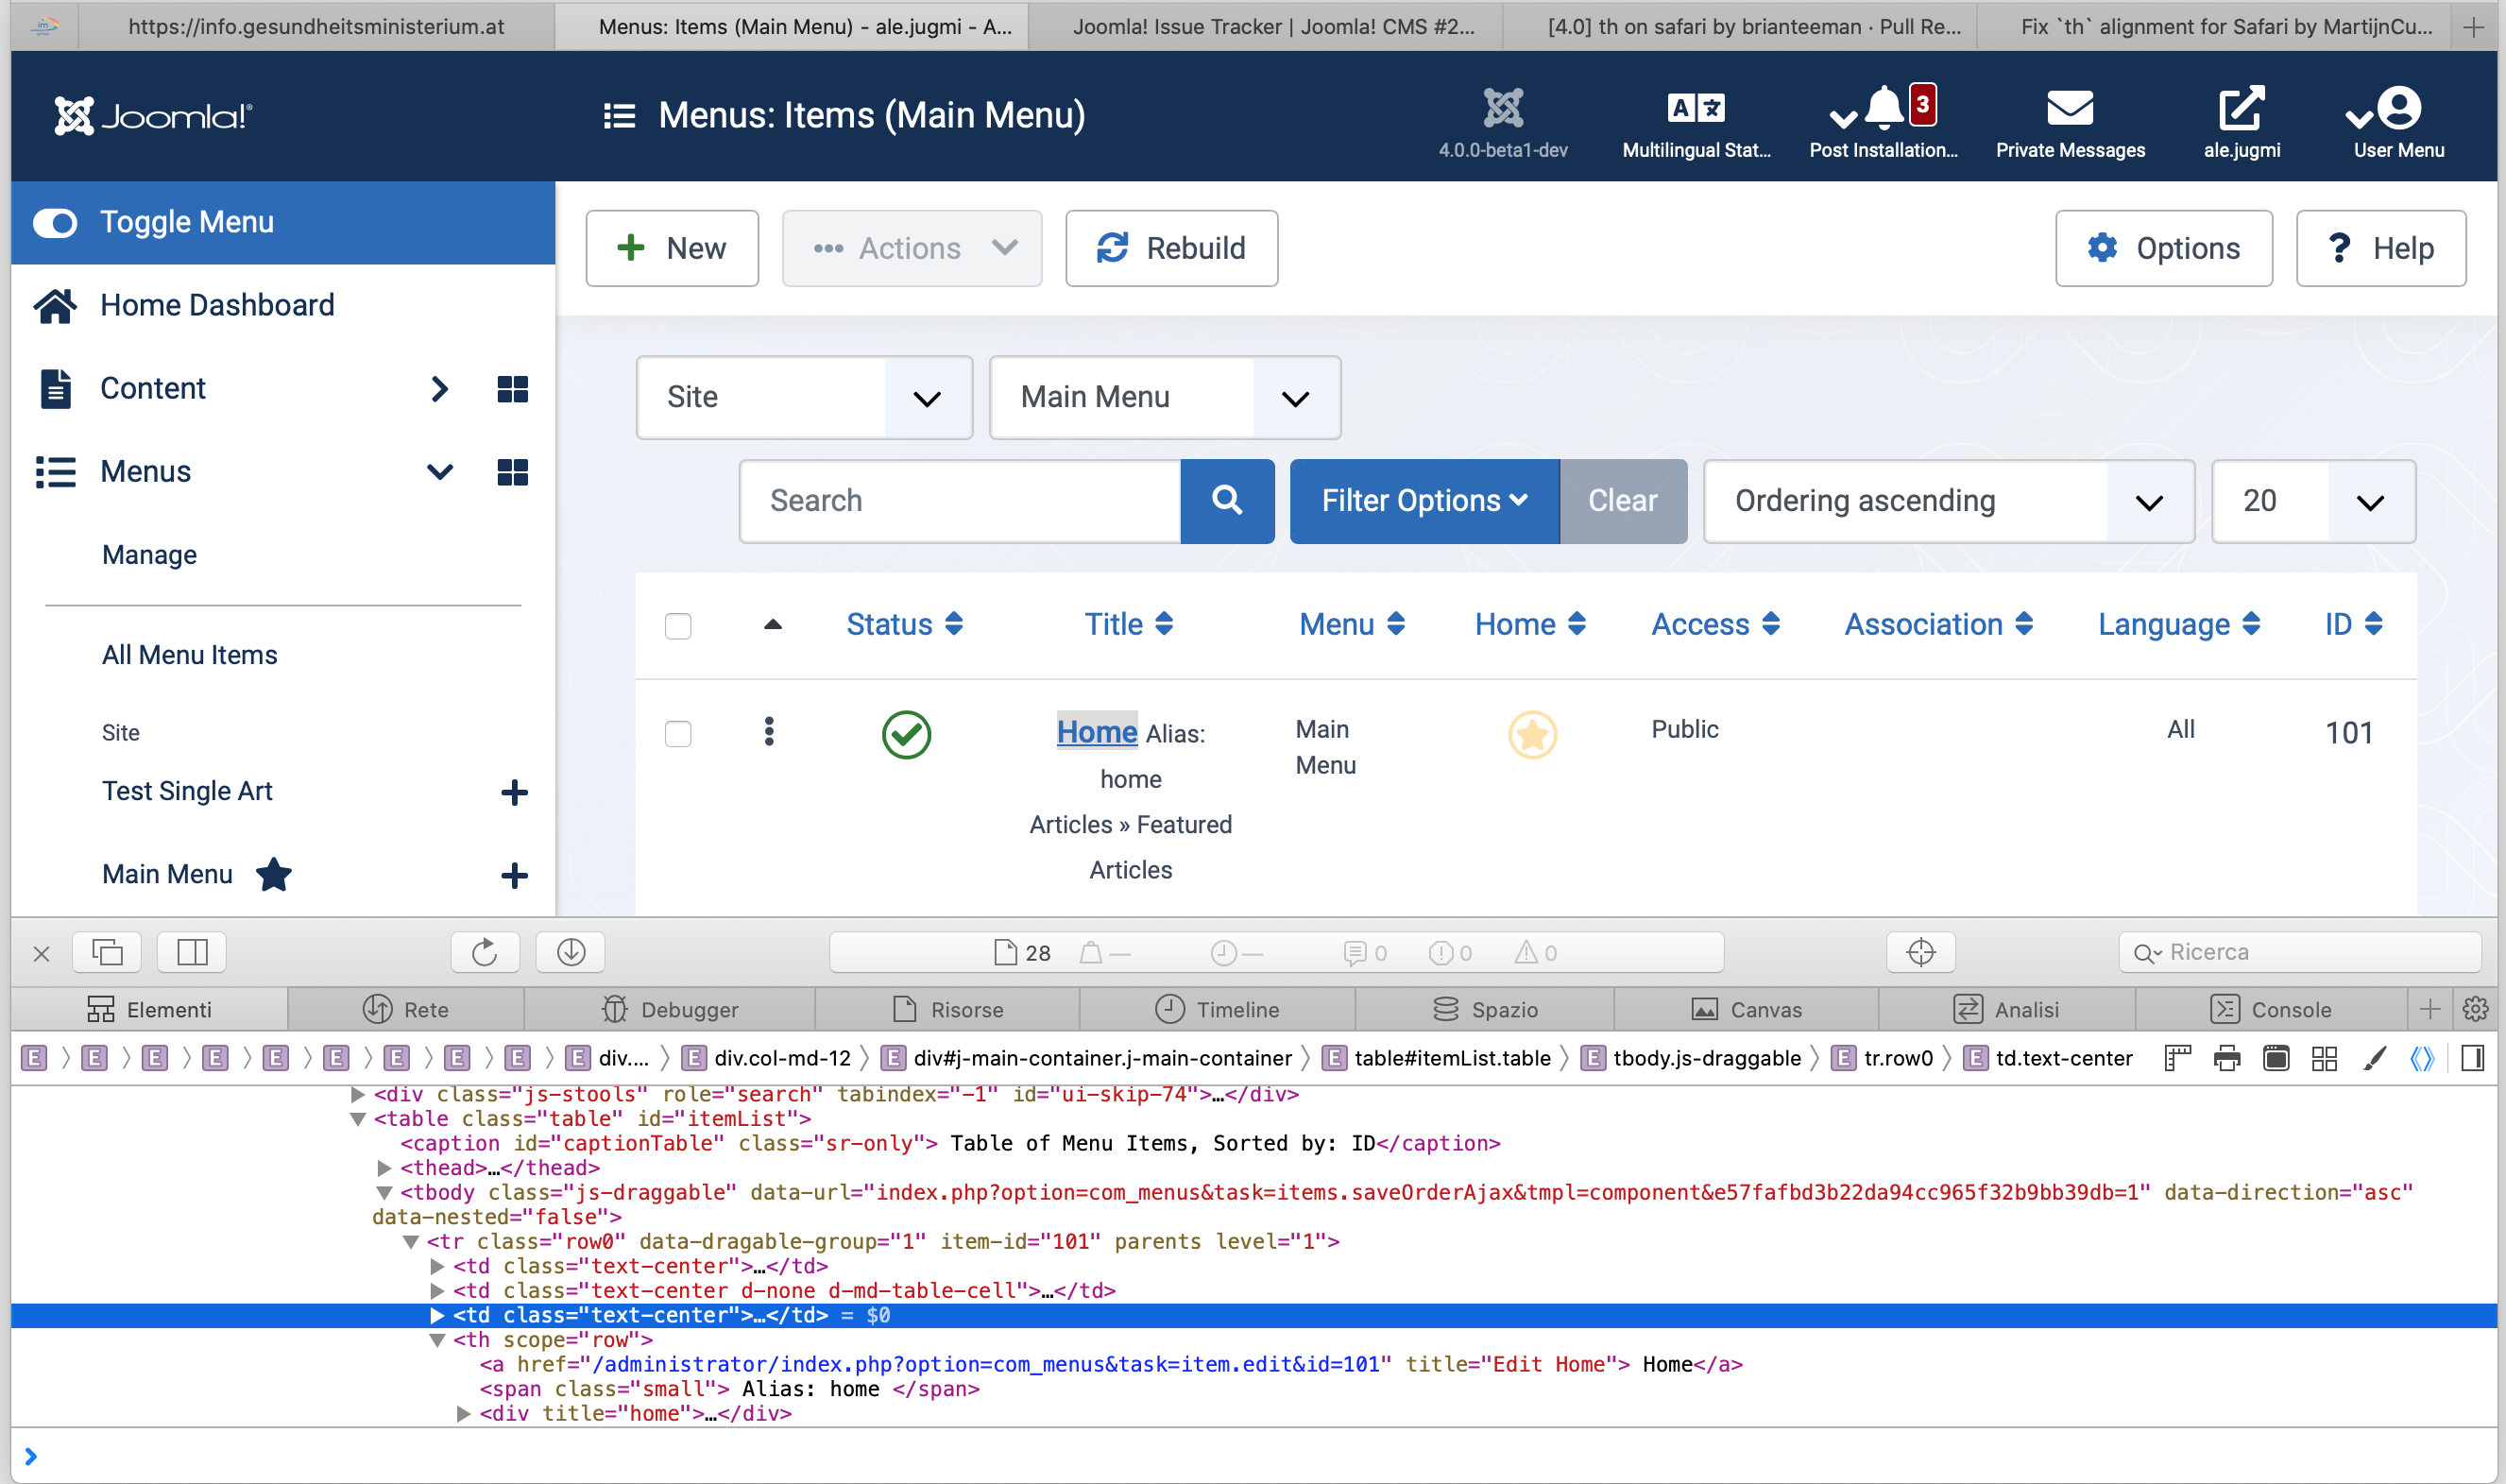Open Home Dashboard in sidebar
The width and height of the screenshot is (2506, 1484).
click(217, 306)
